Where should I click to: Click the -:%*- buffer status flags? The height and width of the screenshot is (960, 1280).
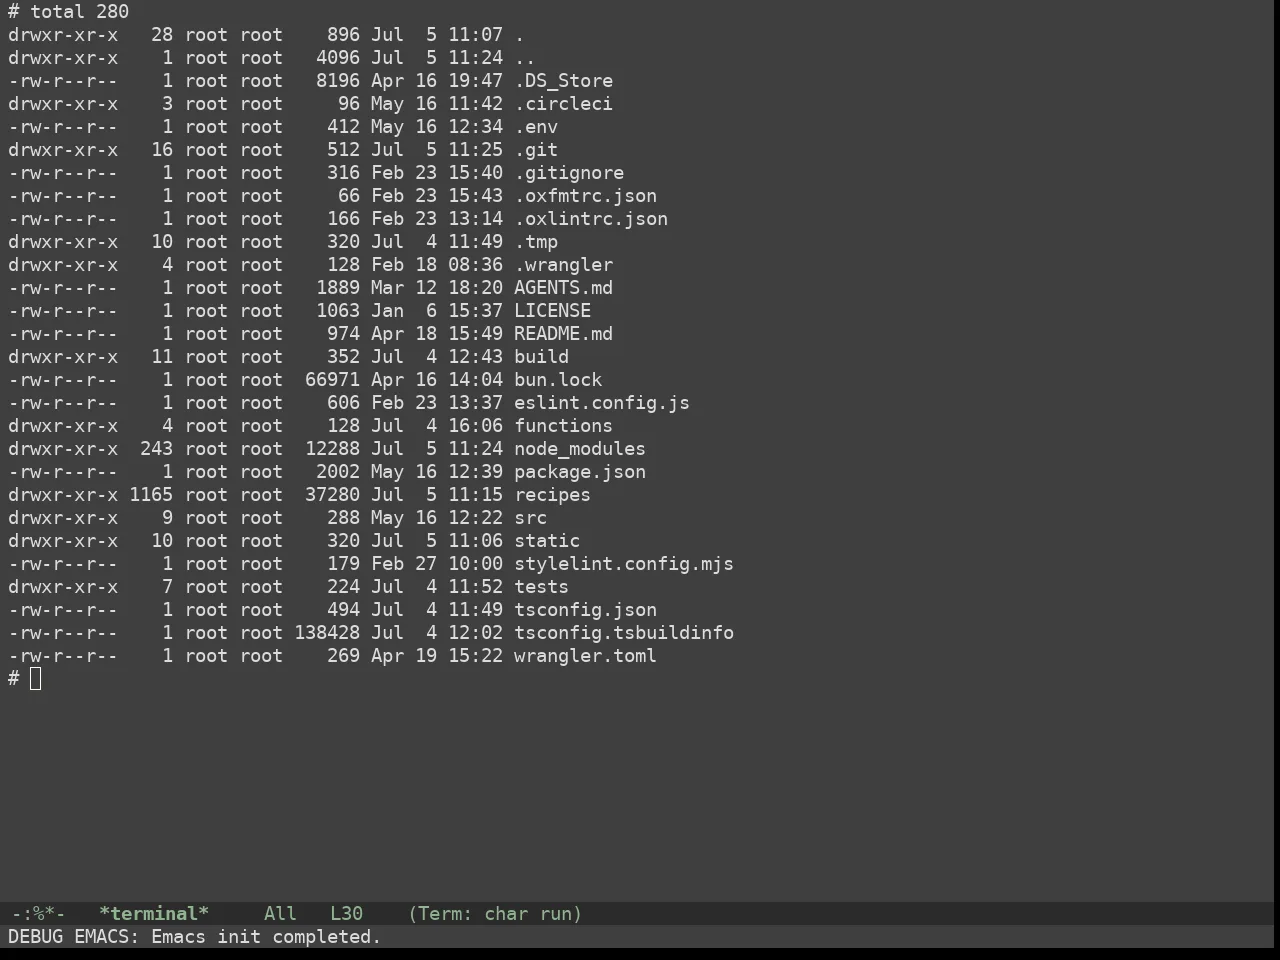click(38, 914)
